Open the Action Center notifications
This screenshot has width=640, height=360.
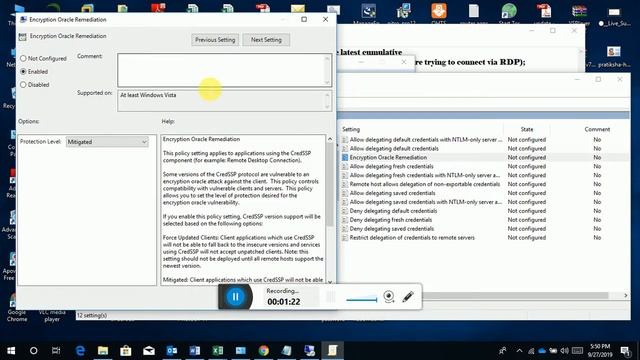click(625, 351)
